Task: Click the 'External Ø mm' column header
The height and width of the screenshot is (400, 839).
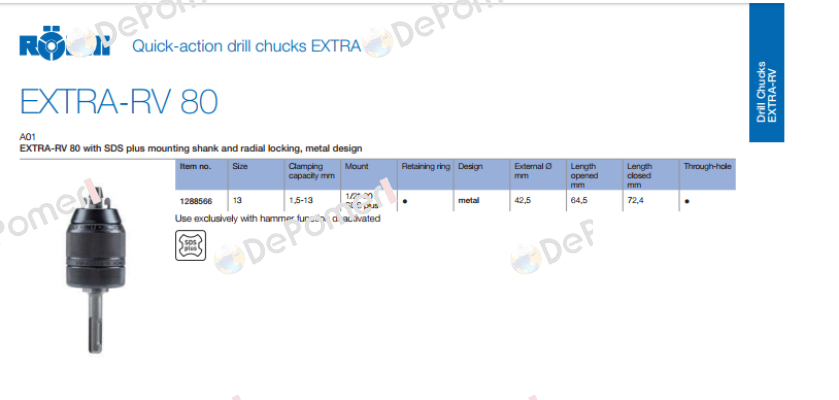Action: (x=538, y=174)
